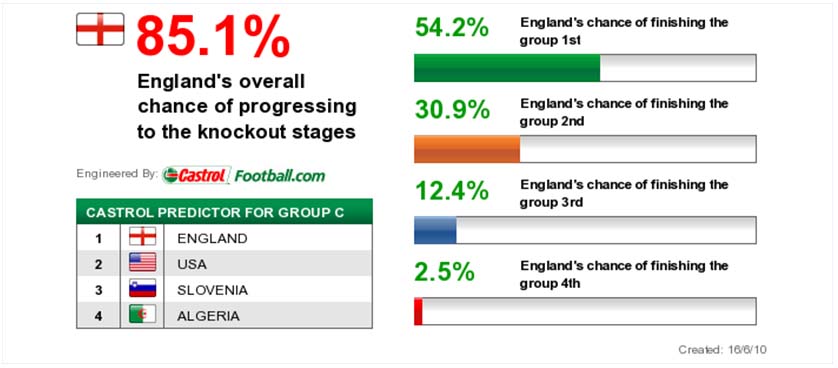Viewport: 838px width, 368px height.
Task: Click the 30.9% percentage value
Action: coord(452,109)
